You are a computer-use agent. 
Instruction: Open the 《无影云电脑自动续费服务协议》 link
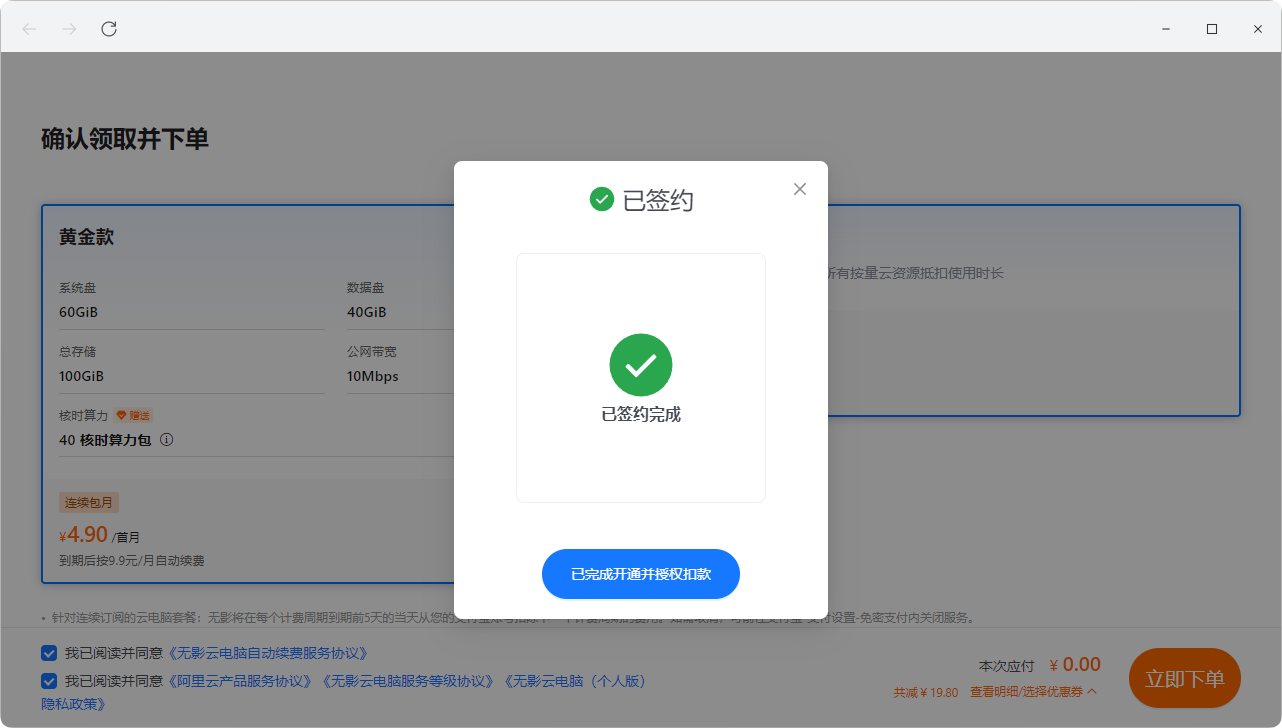click(268, 653)
